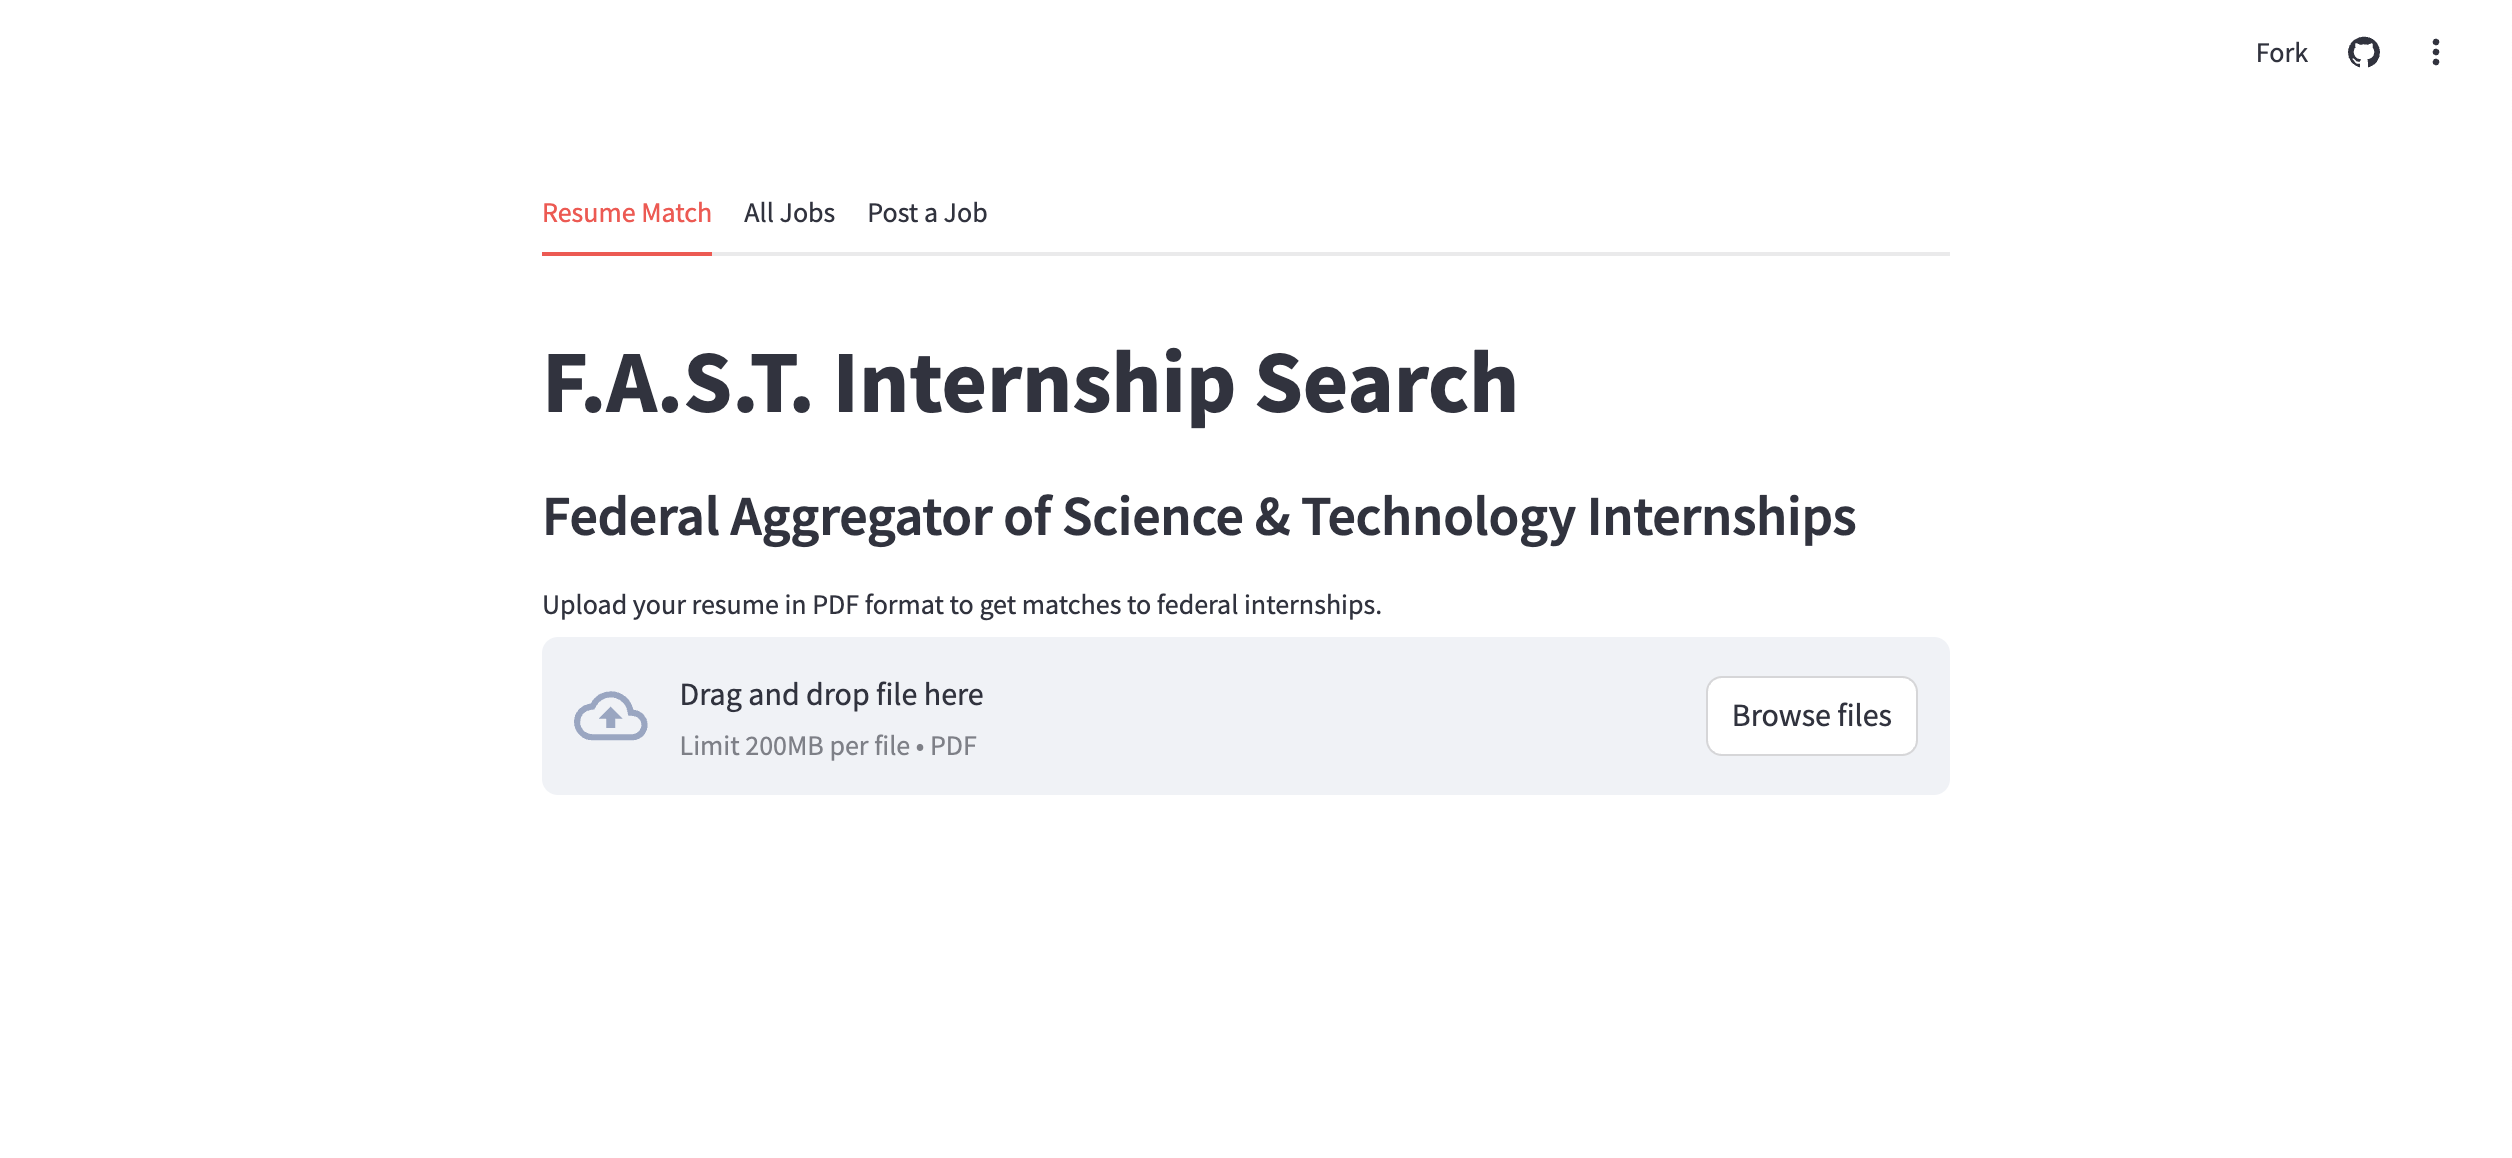Open the GitHub repository icon

(2363, 52)
